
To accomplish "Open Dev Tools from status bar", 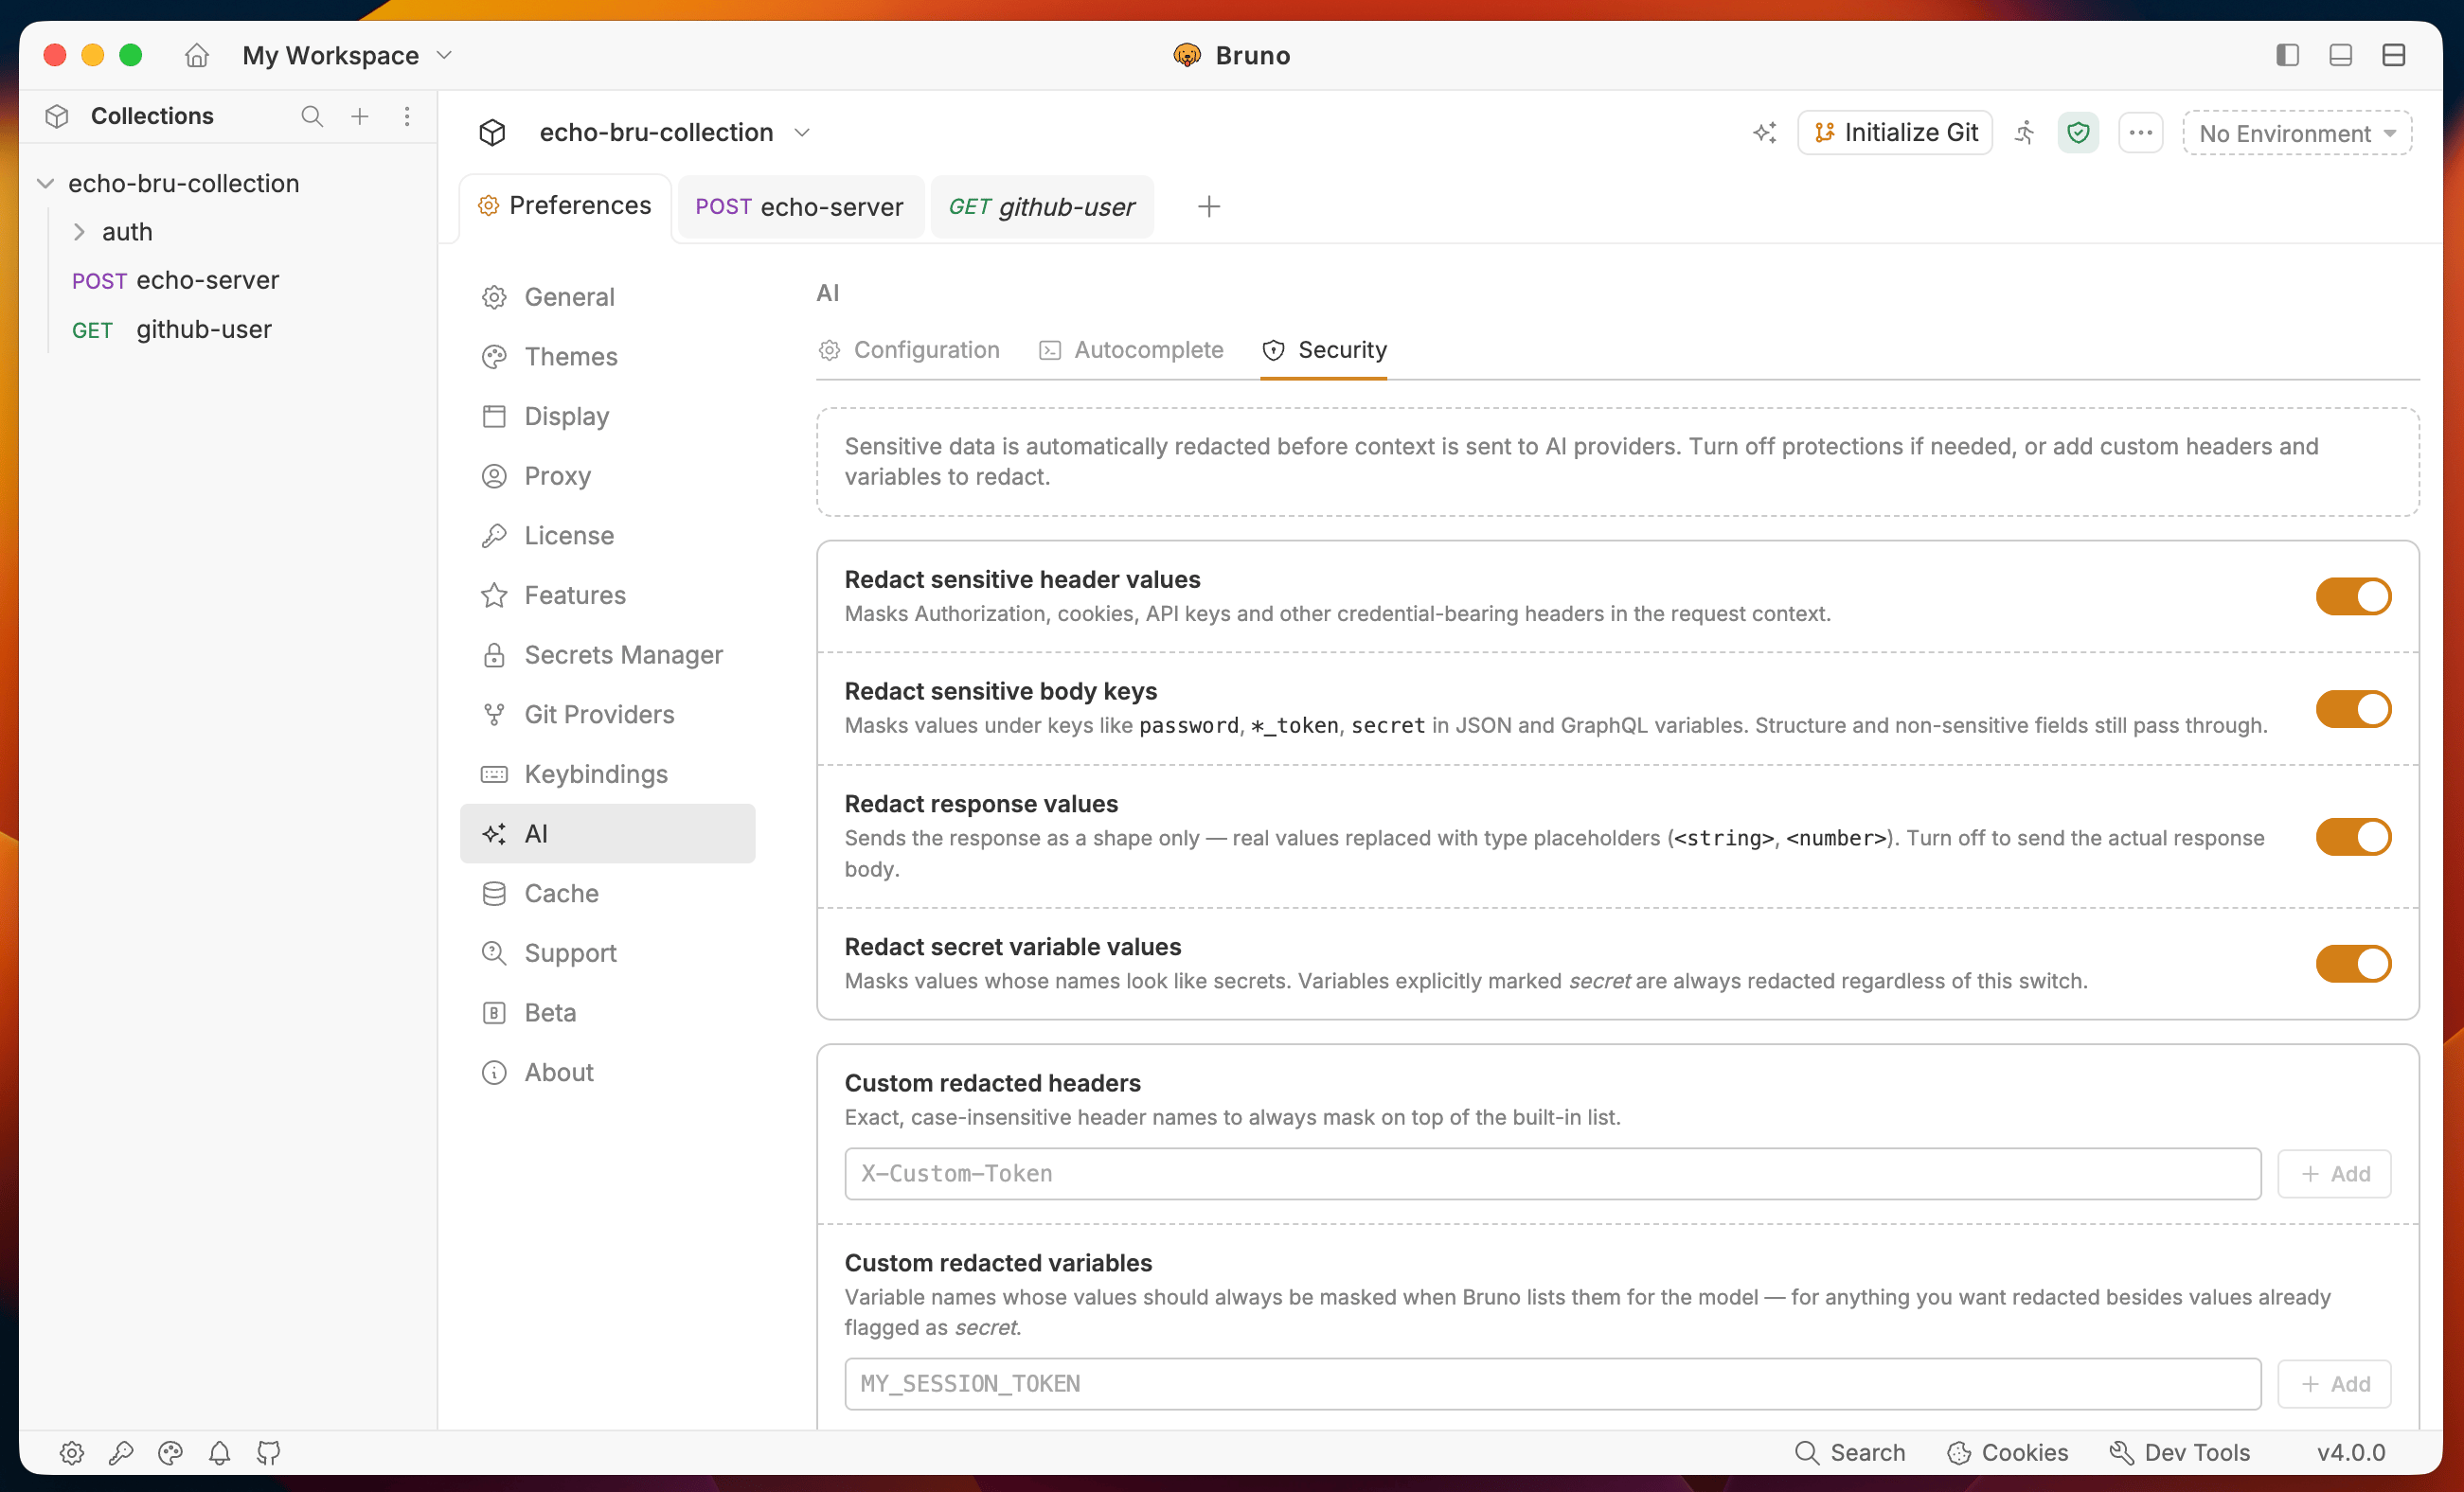I will coord(2180,1452).
